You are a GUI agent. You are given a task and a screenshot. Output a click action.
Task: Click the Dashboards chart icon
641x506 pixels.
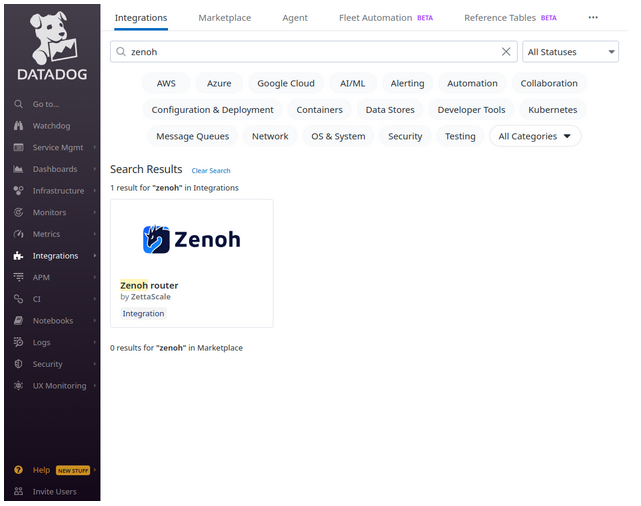coord(19,169)
